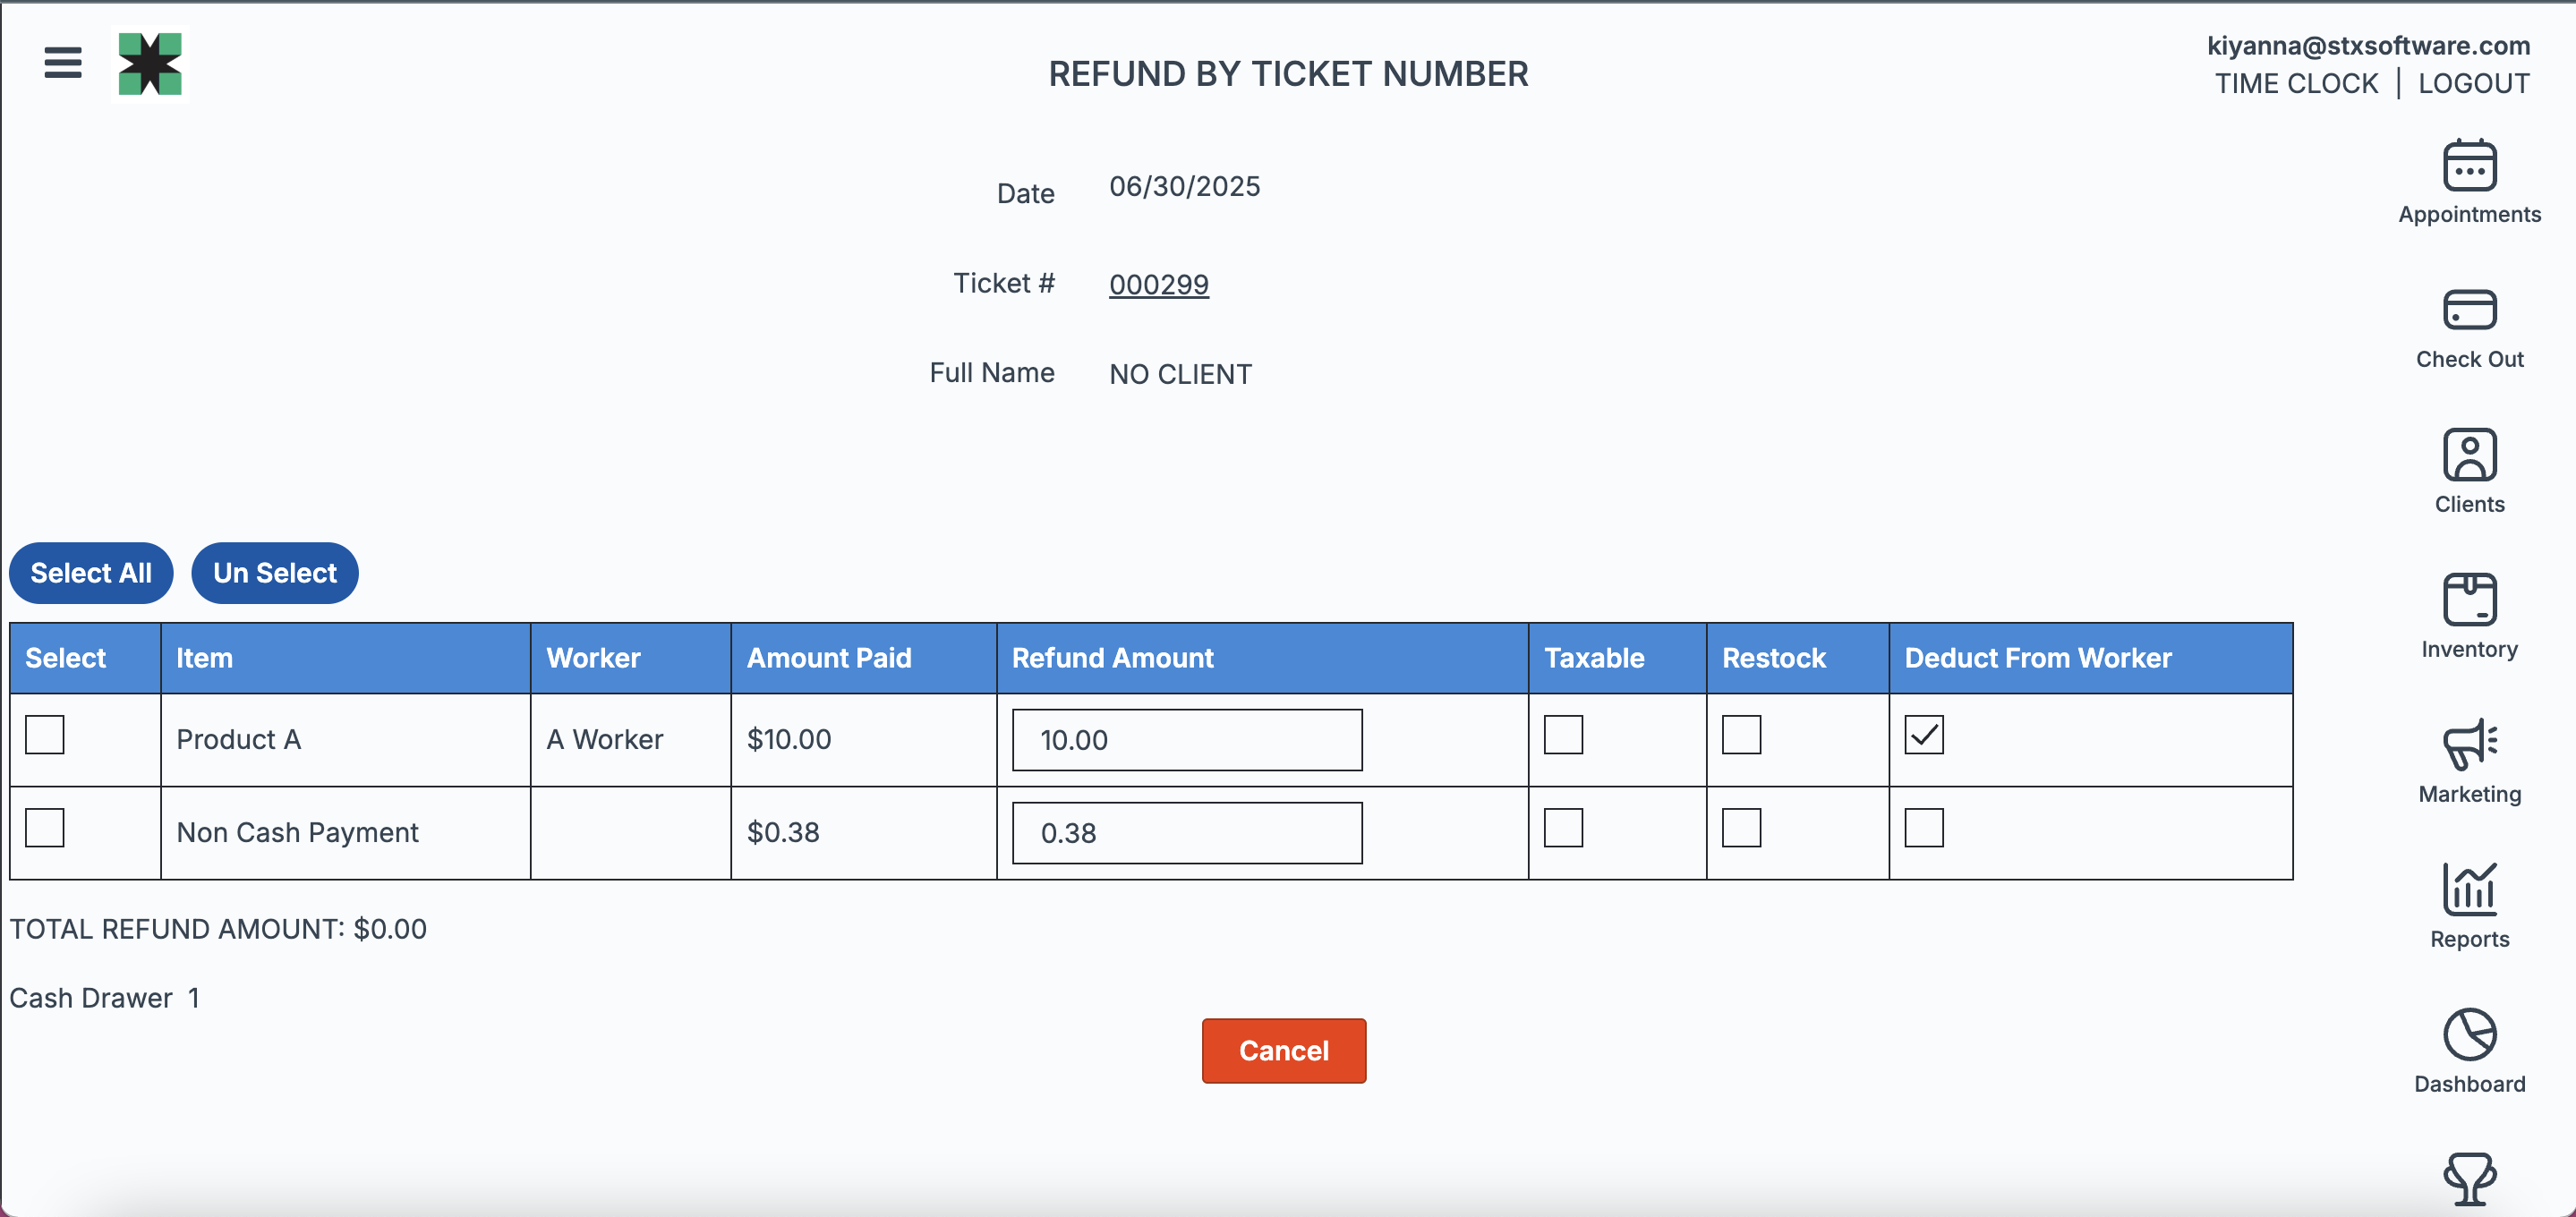This screenshot has height=1217, width=2576.
Task: Click the trophy icon in sidebar
Action: pos(2469,1179)
